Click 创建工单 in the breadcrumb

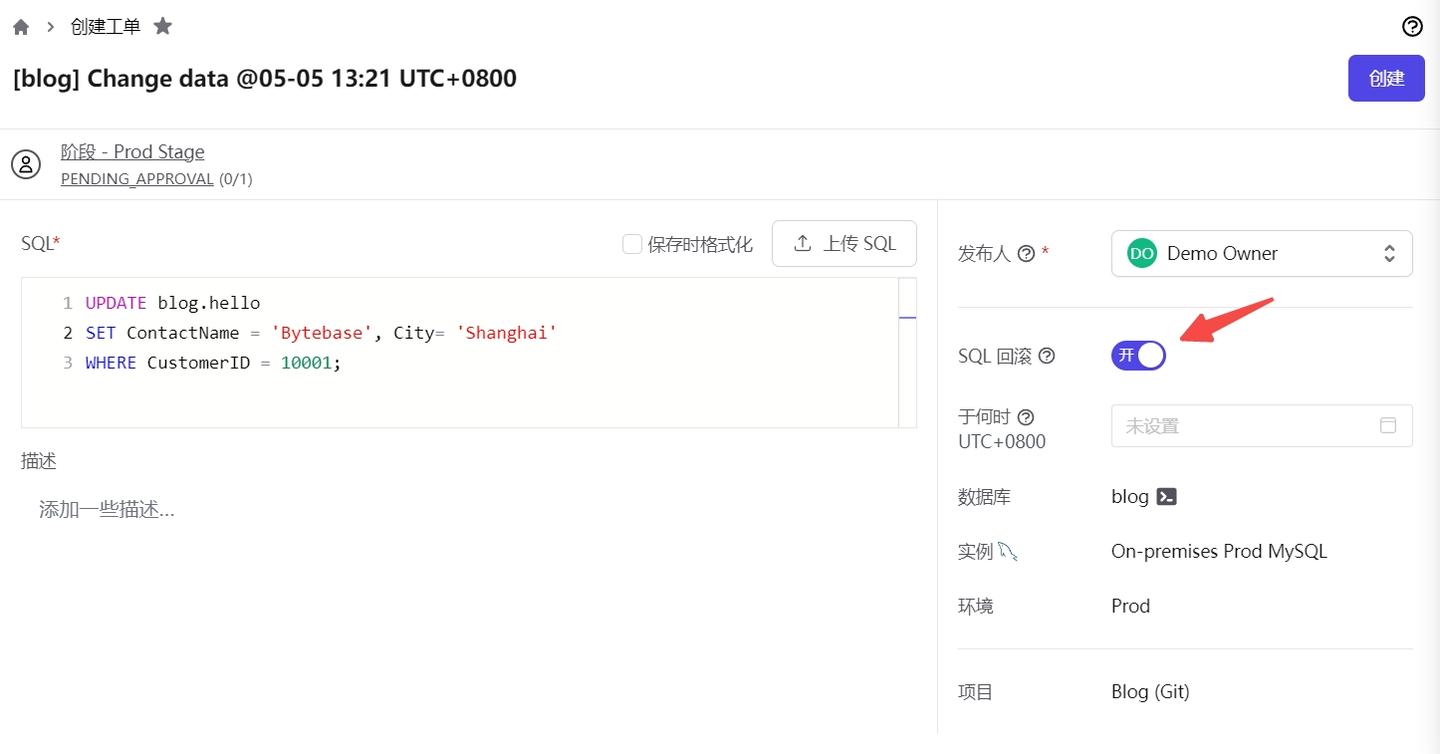[x=105, y=27]
